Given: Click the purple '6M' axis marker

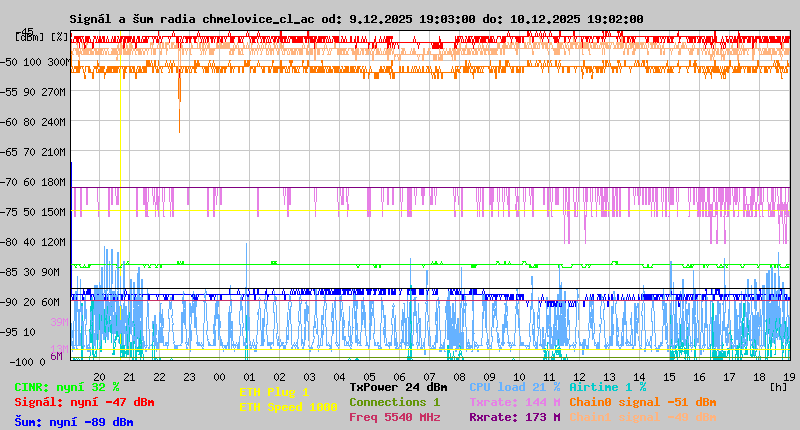Looking at the screenshot, I should pos(57,356).
